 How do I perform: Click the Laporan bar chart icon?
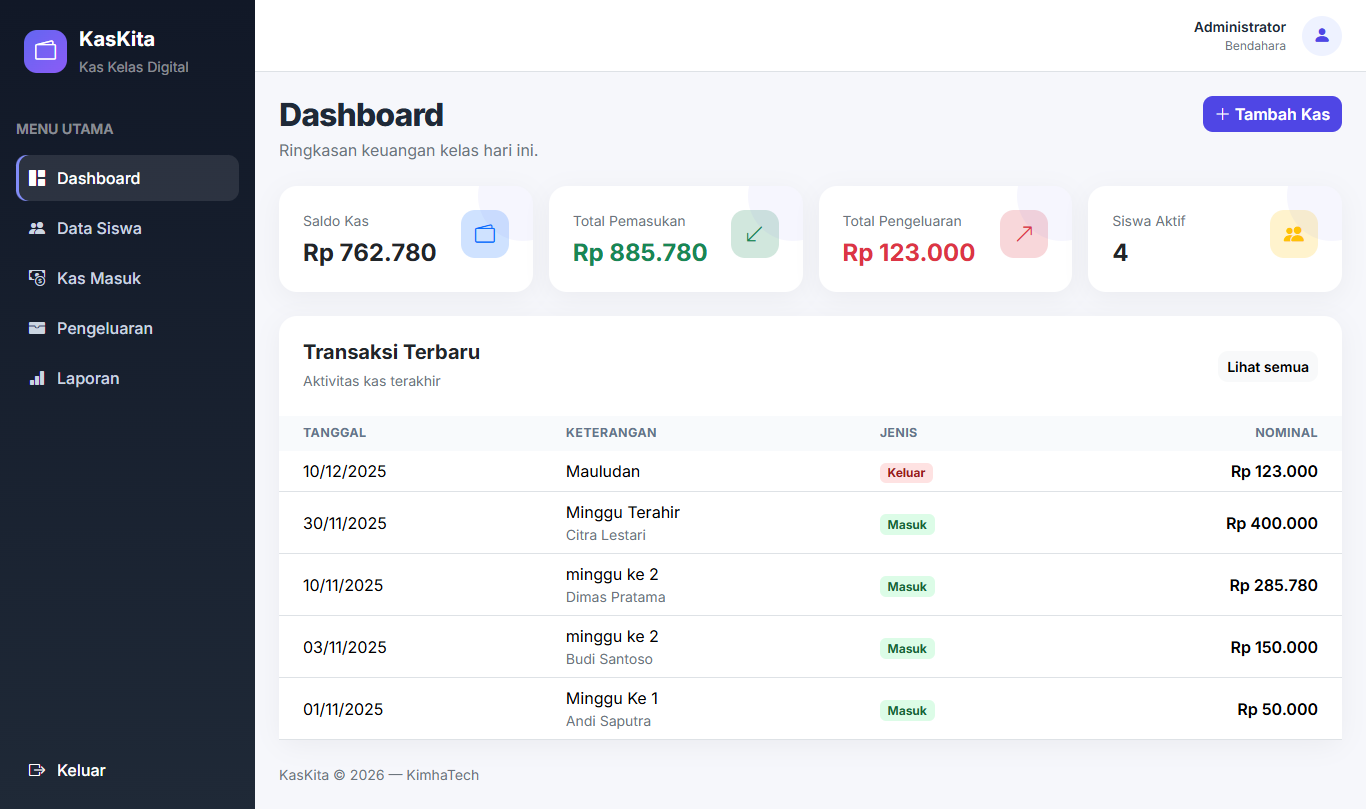pos(37,378)
